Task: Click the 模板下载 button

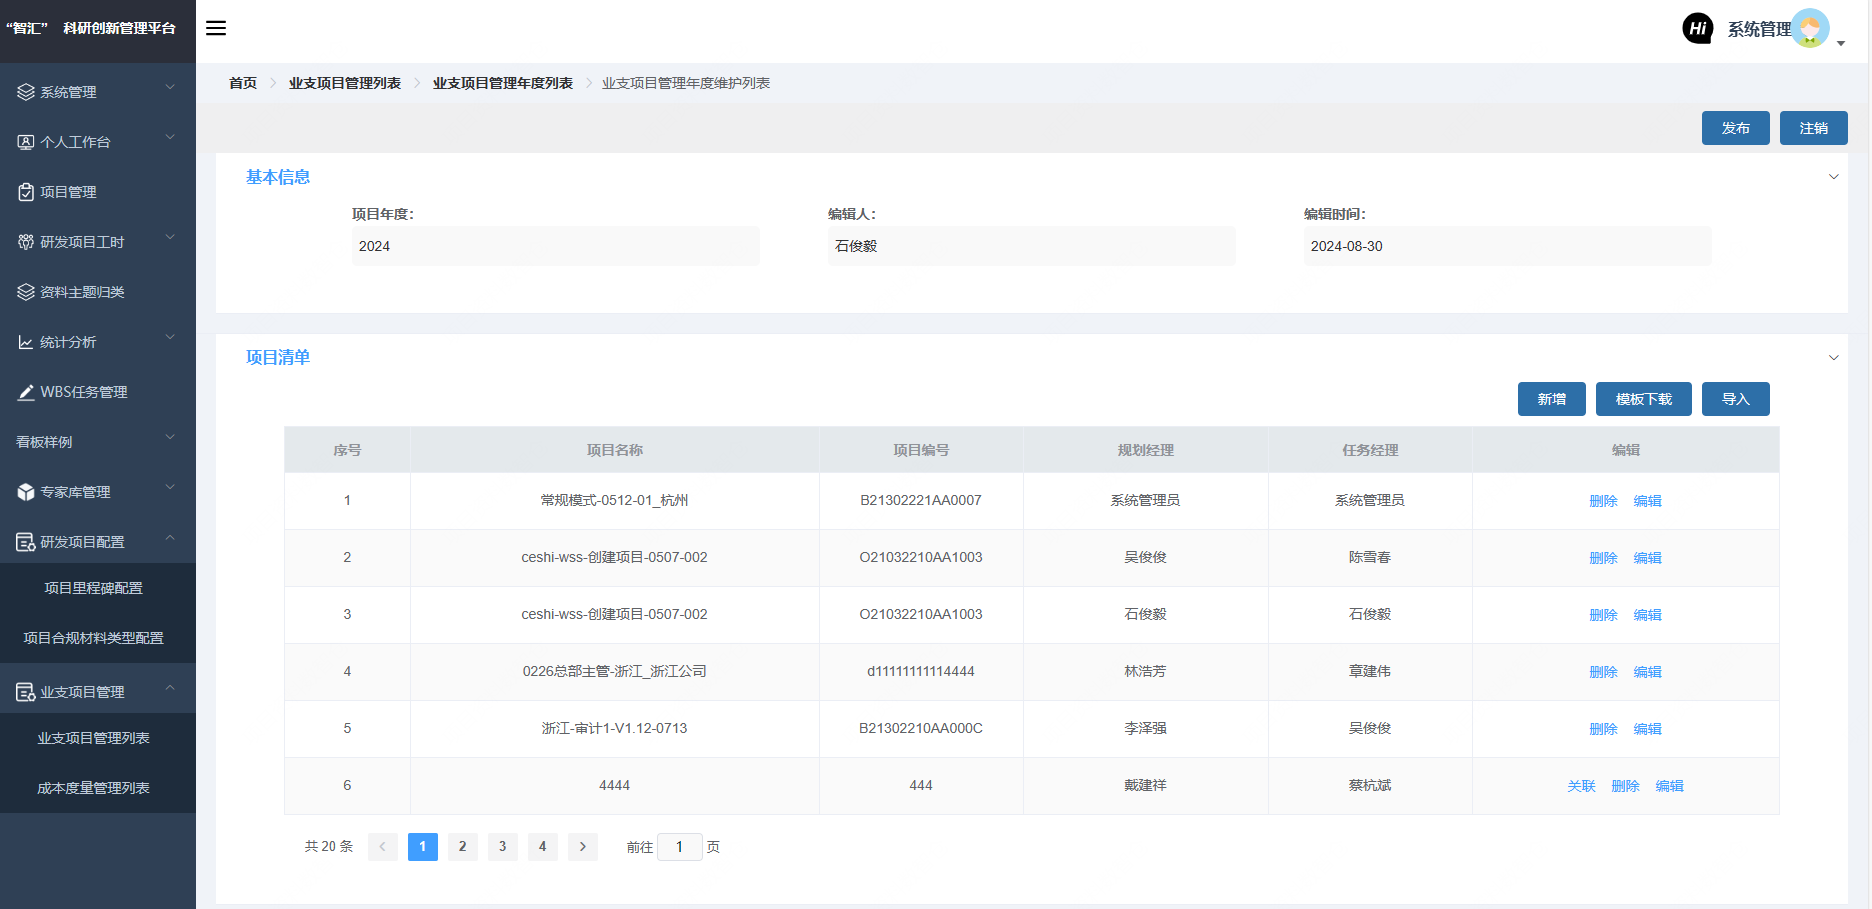Action: tap(1643, 399)
